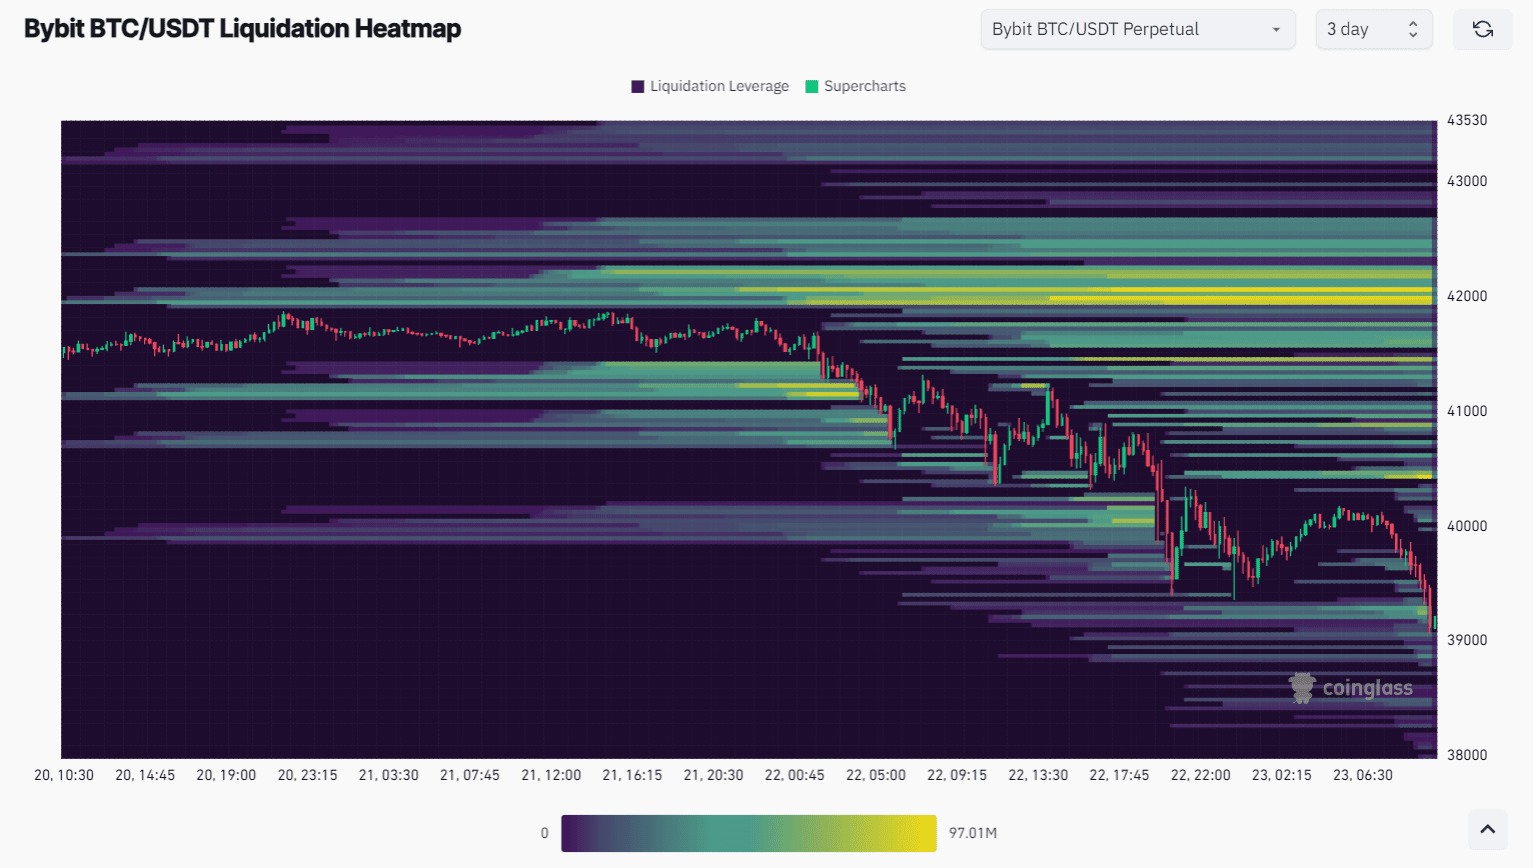Click the Bybit BTC/USDT Liquidation Heatmap title
Viewport: 1533px width, 868px height.
[x=243, y=28]
